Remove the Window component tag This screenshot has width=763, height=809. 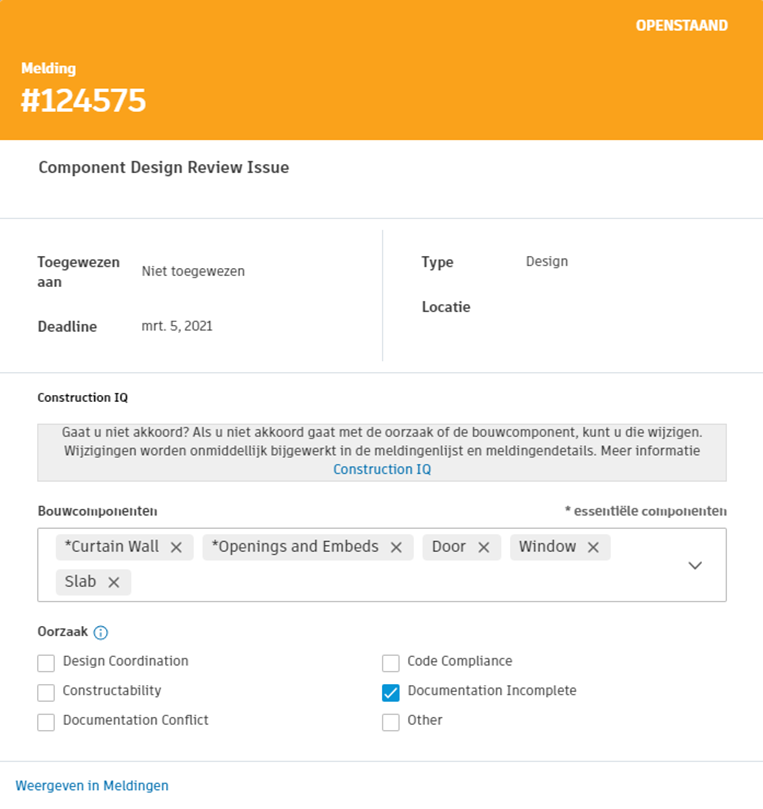click(593, 547)
